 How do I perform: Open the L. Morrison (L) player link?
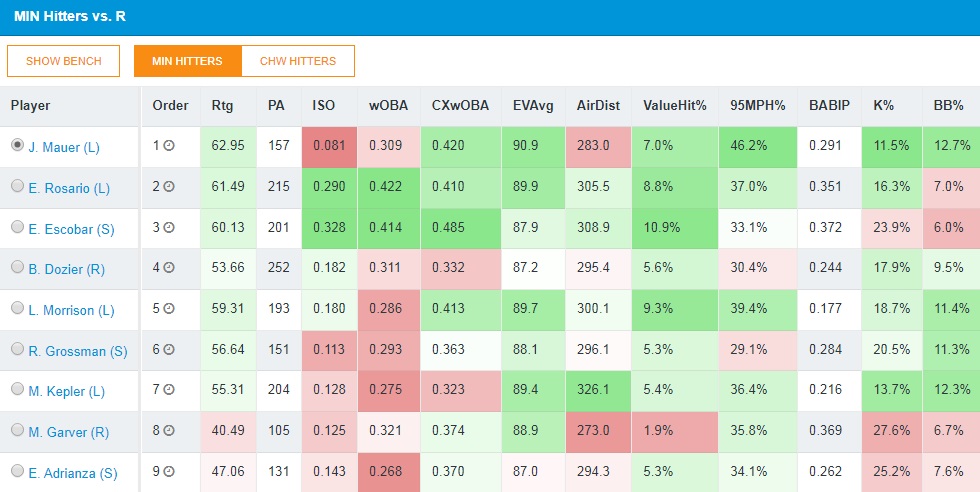[71, 311]
